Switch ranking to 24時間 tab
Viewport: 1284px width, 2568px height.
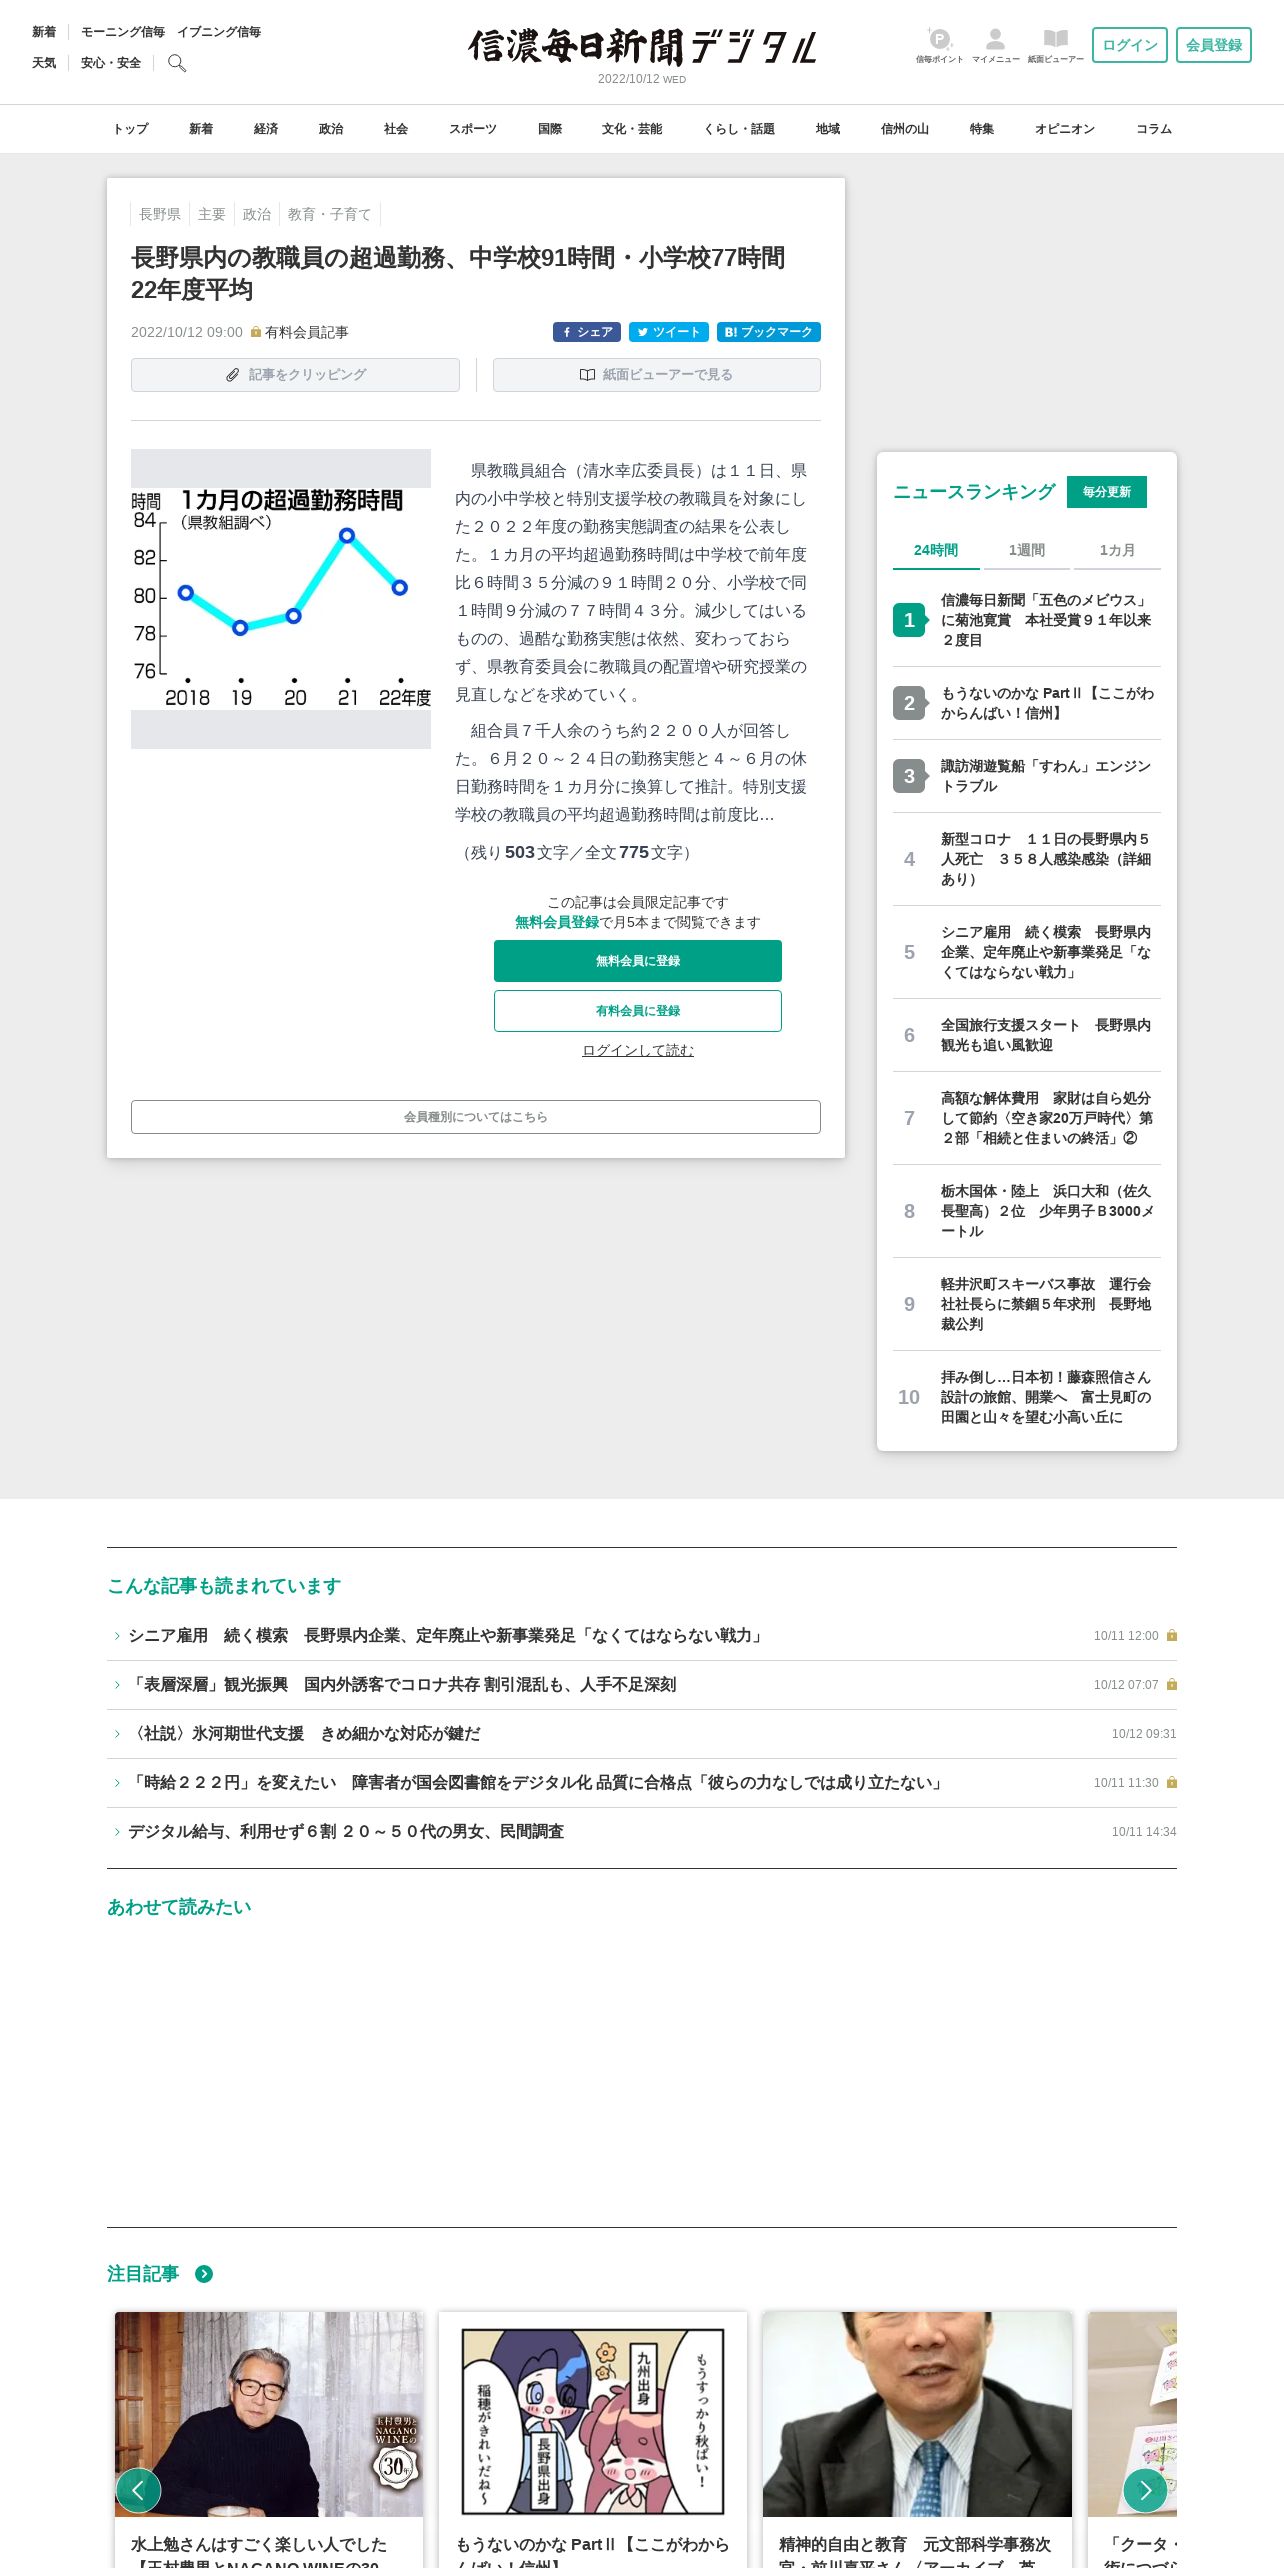tap(936, 550)
